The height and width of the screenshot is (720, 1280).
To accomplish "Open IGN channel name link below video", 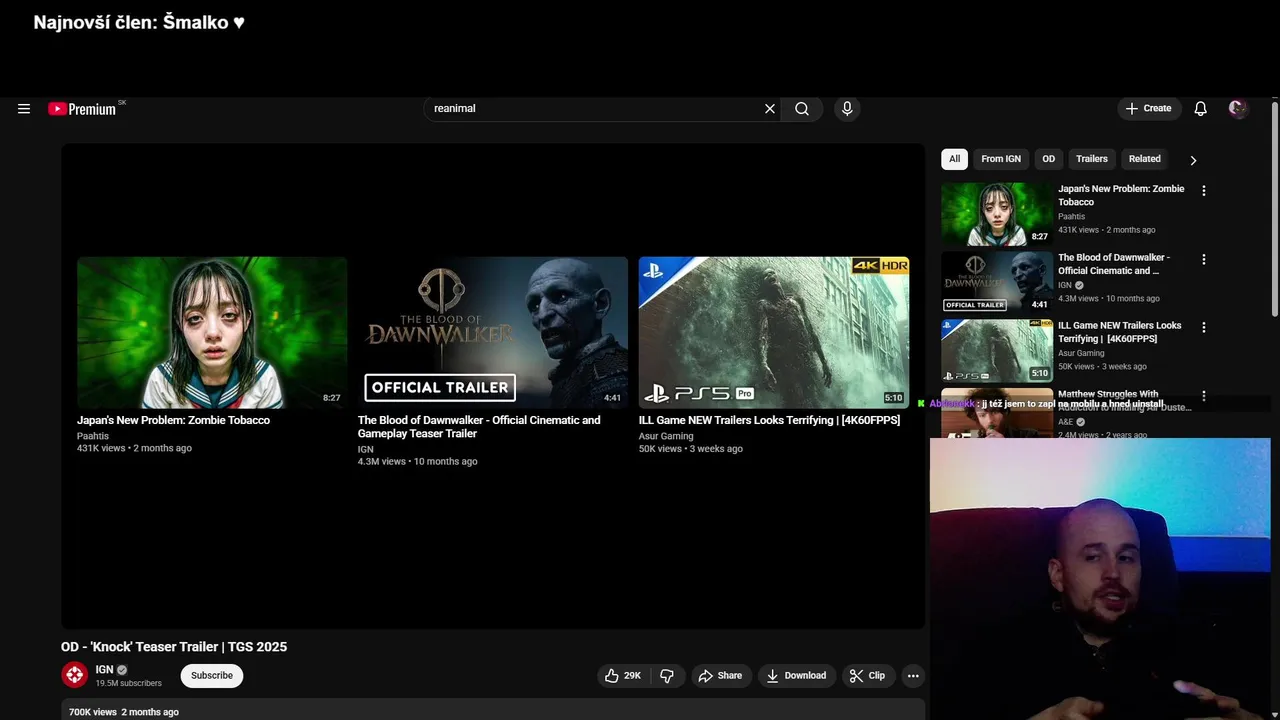I will [105, 670].
